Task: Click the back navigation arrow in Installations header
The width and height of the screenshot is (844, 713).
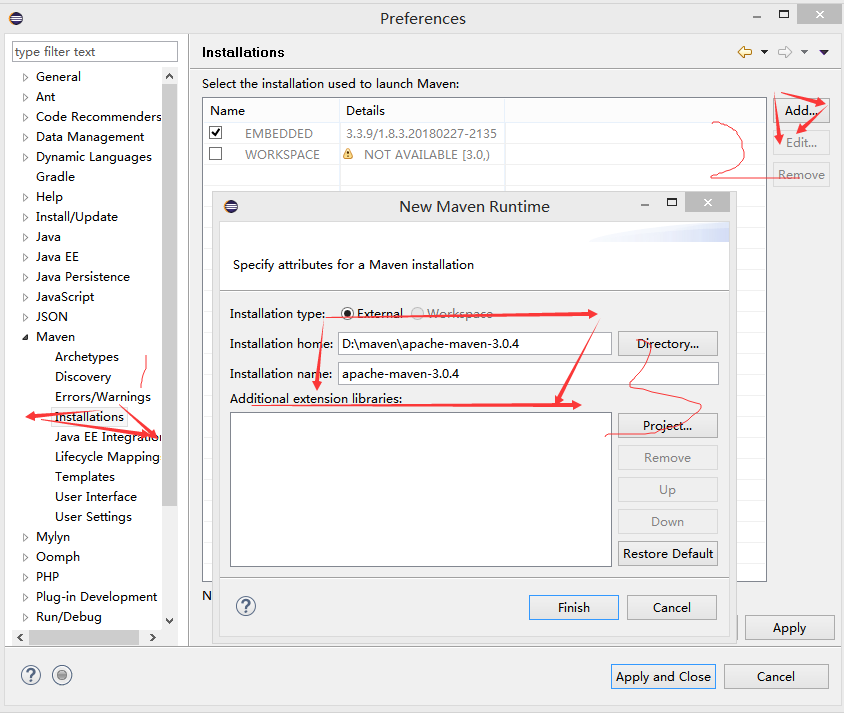Action: click(744, 52)
